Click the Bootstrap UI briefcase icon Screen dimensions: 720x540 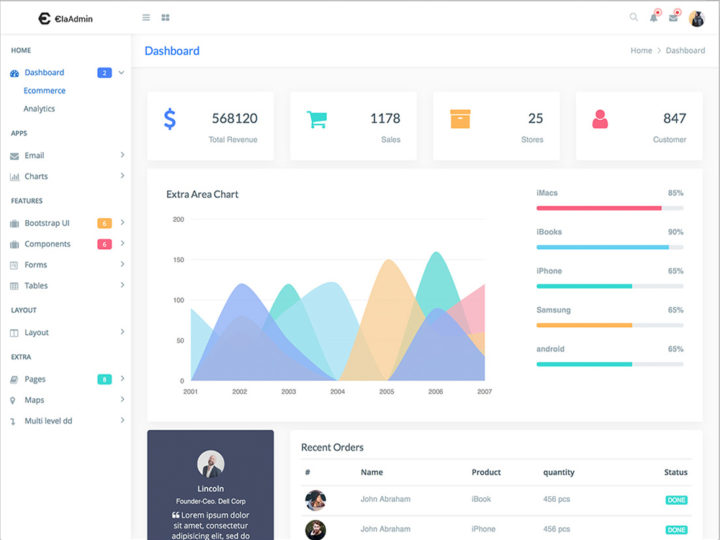point(14,224)
